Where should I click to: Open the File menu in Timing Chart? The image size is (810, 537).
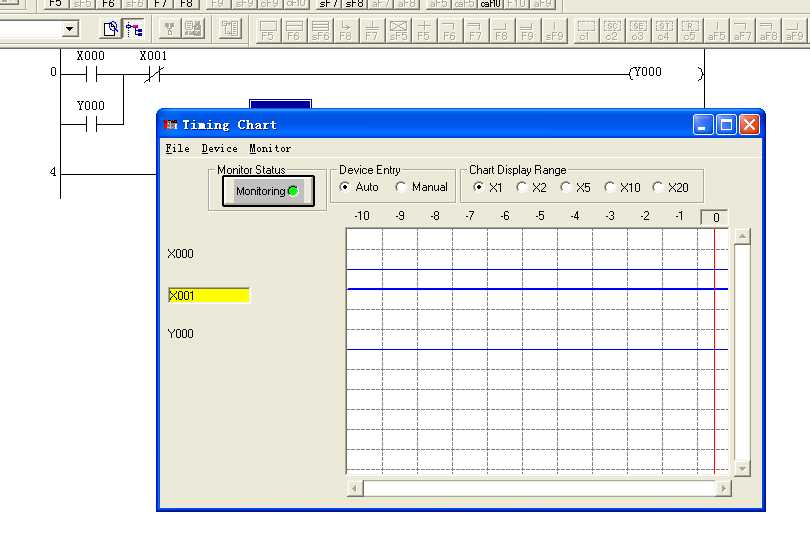[x=177, y=148]
